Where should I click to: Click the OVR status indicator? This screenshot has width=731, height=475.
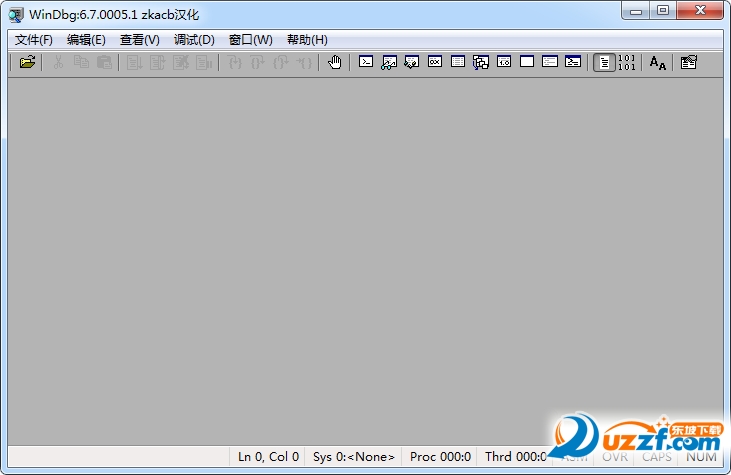pos(615,457)
